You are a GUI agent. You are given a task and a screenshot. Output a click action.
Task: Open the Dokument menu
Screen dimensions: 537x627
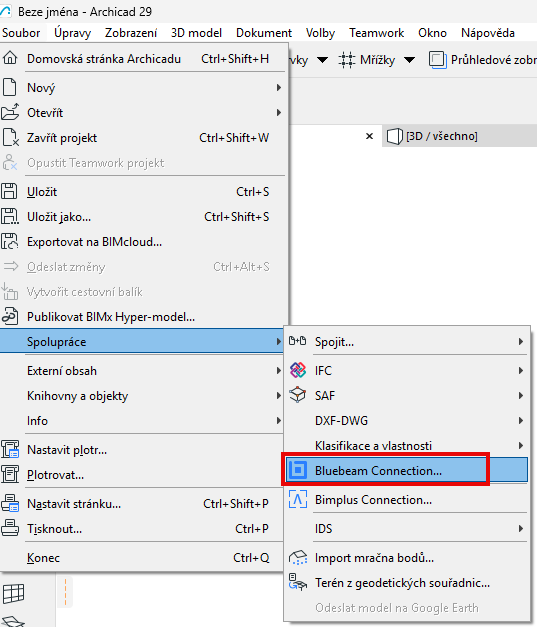[x=264, y=33]
